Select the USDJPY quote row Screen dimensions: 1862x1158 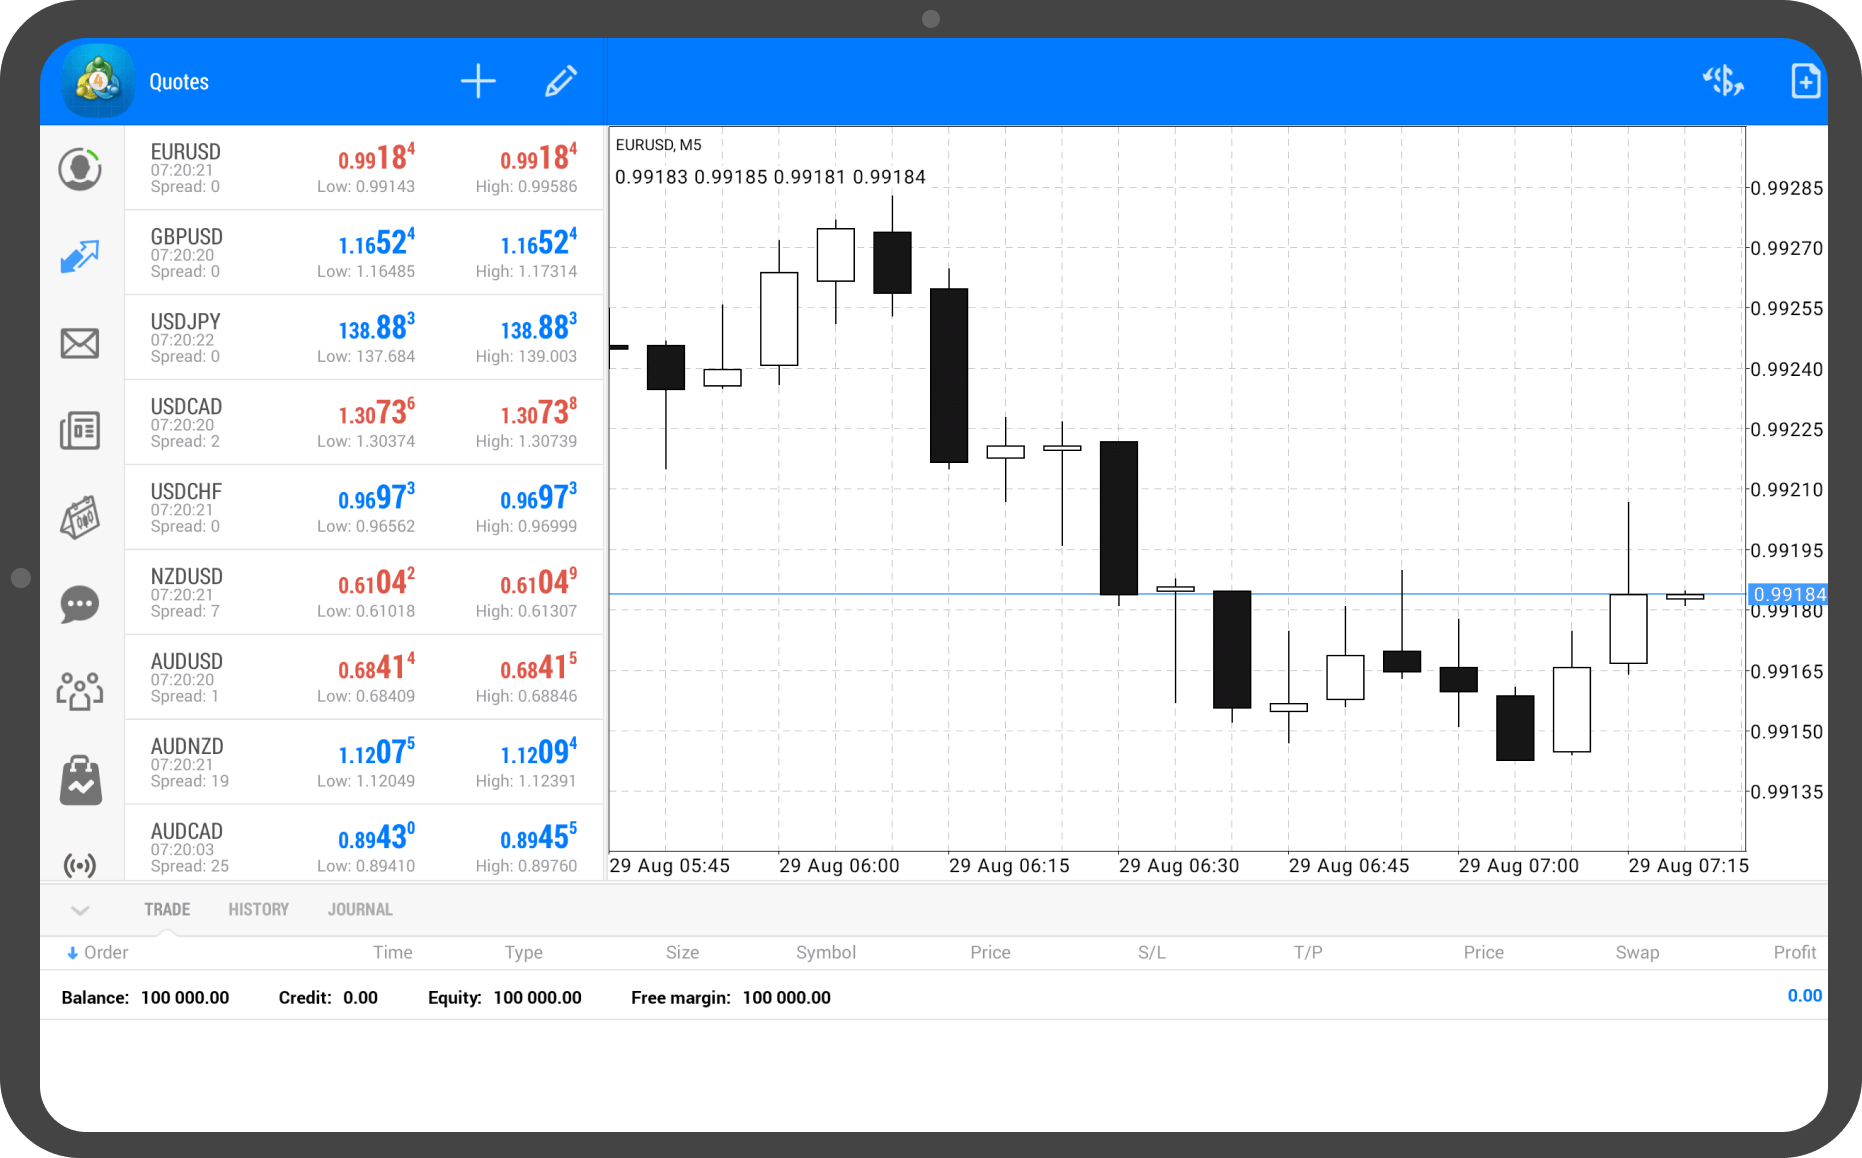364,338
